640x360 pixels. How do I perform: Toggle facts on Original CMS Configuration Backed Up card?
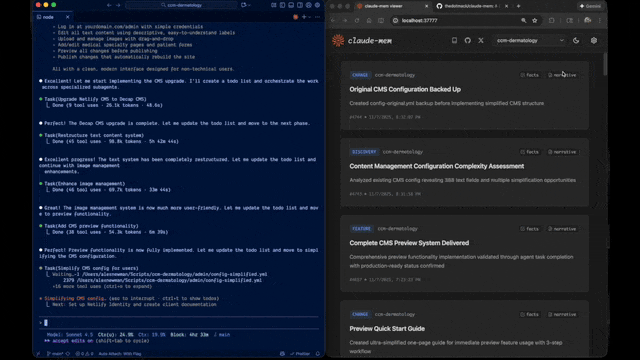529,75
